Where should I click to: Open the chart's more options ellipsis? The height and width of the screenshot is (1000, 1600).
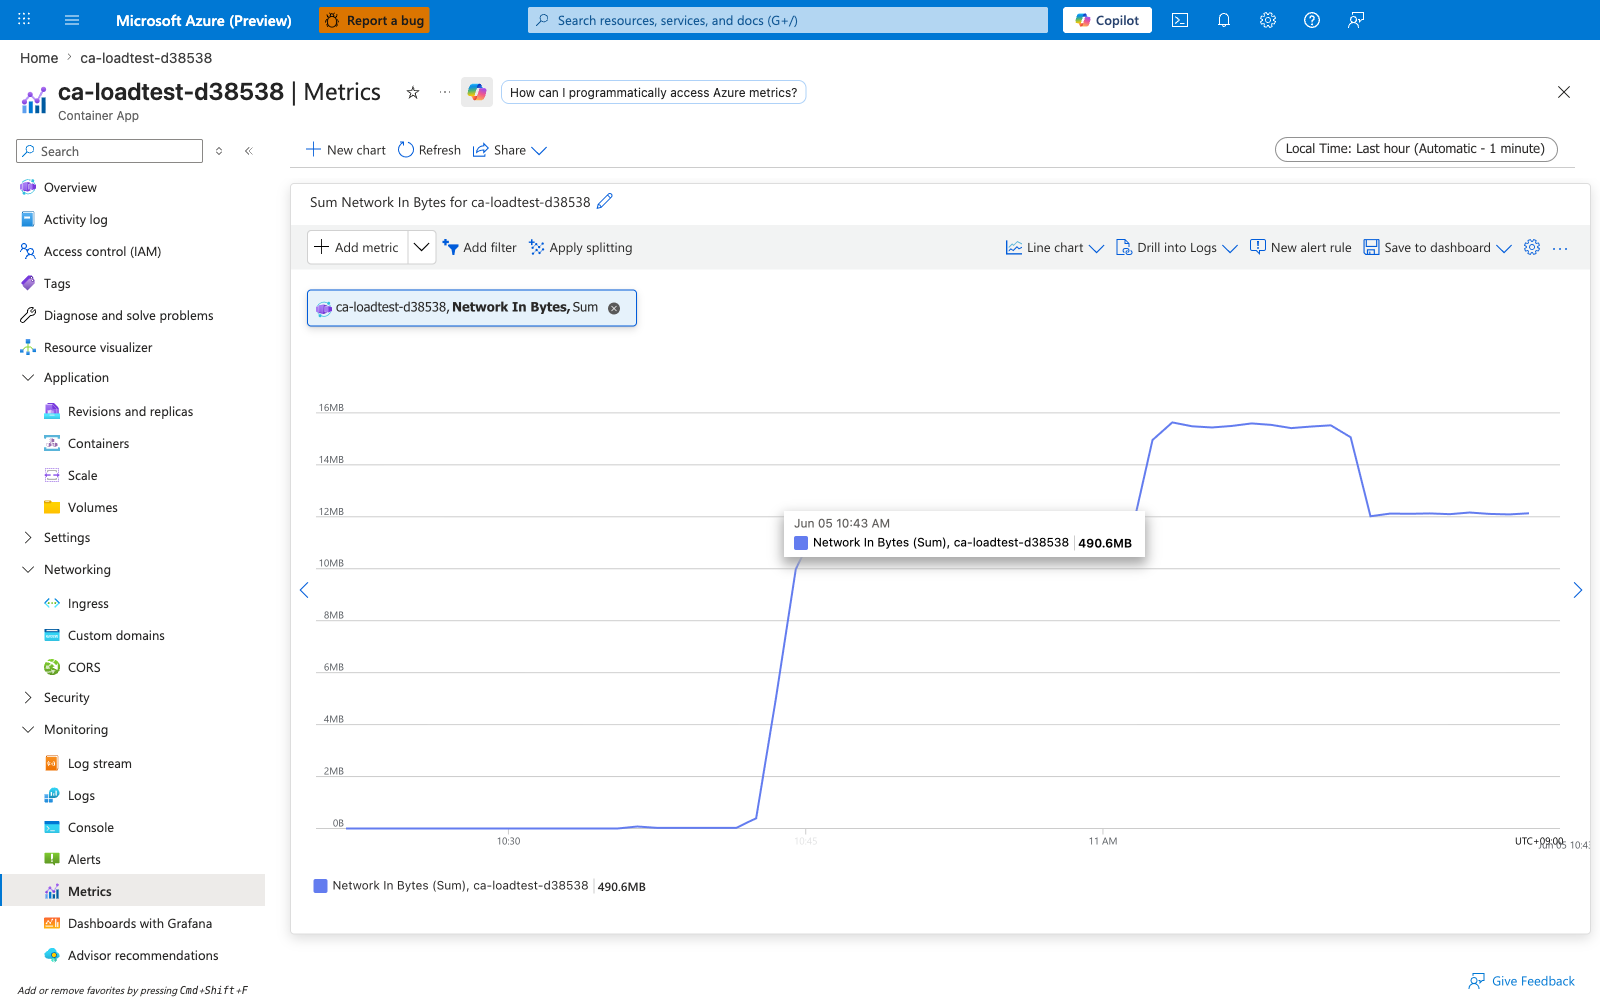(x=1560, y=248)
